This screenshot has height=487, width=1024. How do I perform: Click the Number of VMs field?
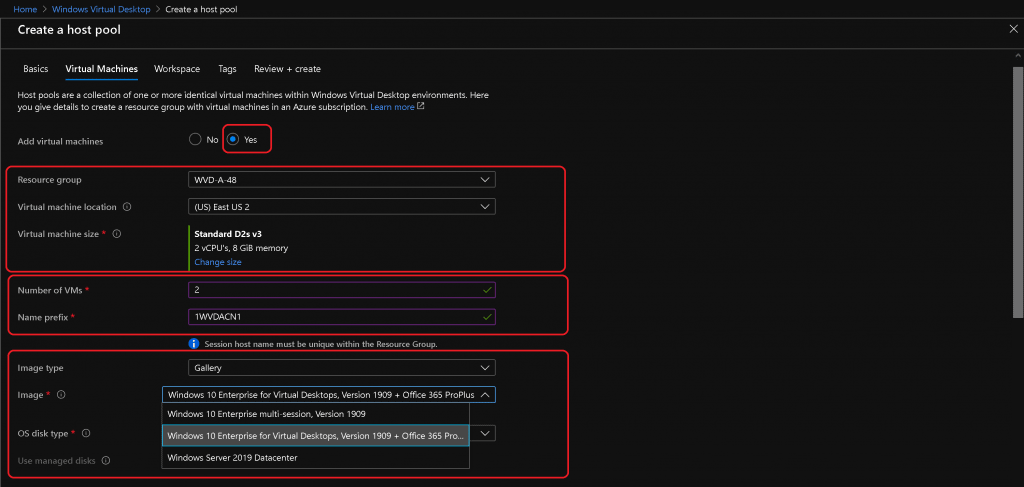[342, 290]
